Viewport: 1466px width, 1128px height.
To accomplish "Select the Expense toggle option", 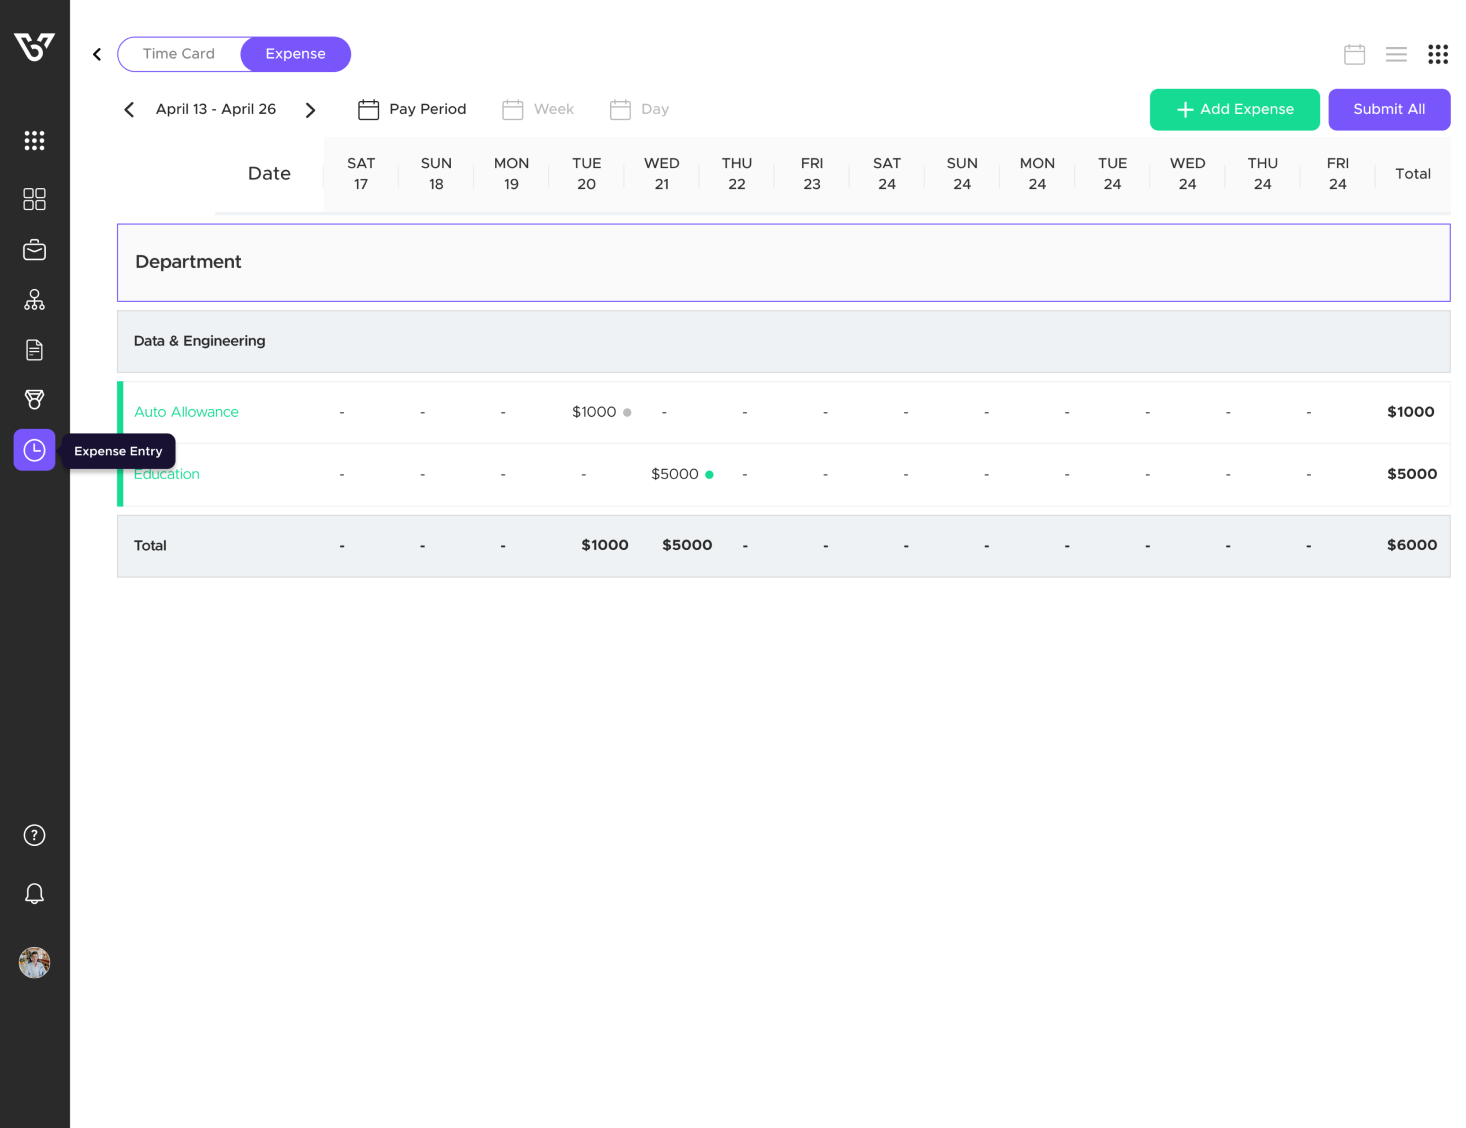I will pyautogui.click(x=295, y=54).
